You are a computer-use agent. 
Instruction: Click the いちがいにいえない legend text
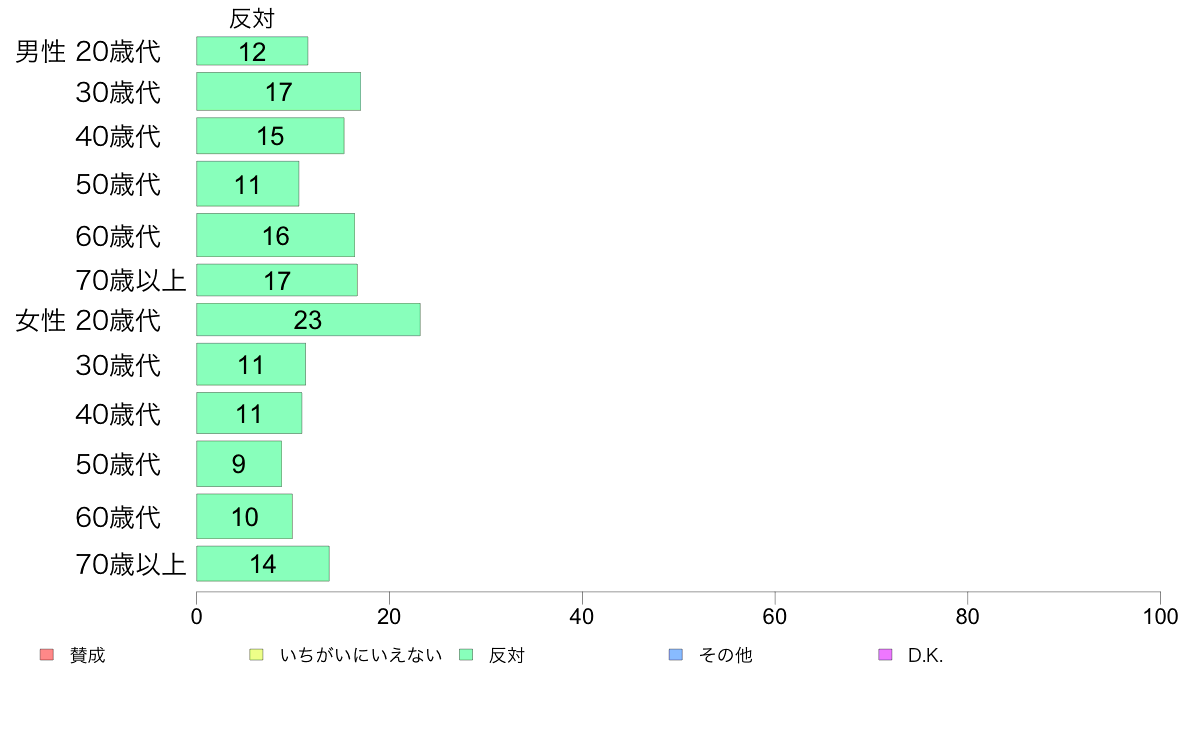coord(361,655)
